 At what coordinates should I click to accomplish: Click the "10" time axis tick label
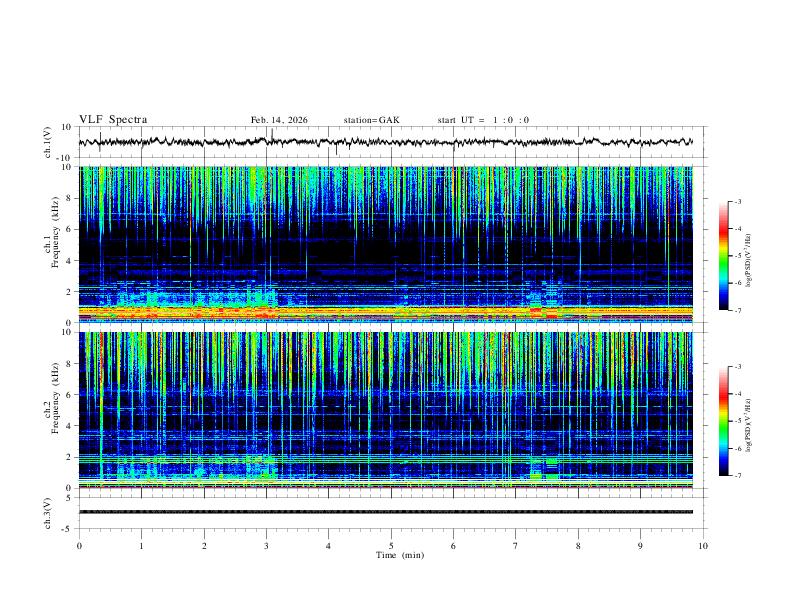703,546
